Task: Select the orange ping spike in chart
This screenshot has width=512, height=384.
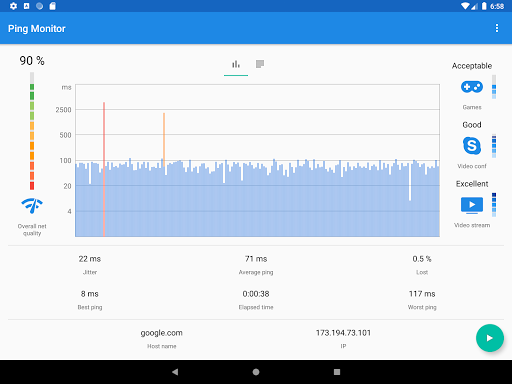Action: (x=164, y=140)
